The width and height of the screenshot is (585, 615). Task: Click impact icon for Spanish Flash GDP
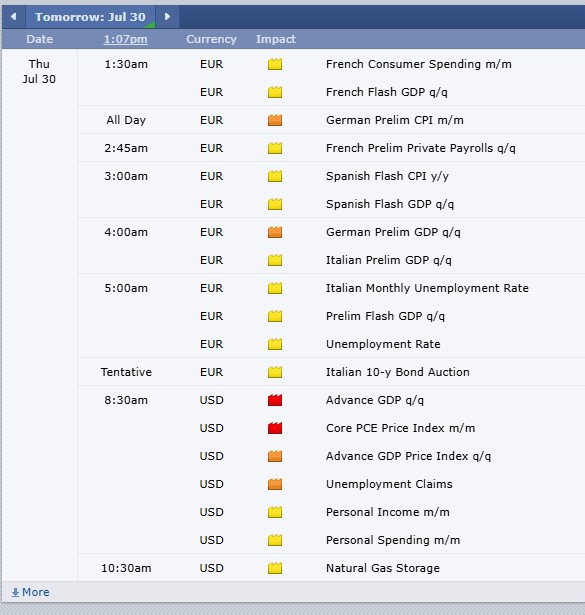click(x=275, y=204)
